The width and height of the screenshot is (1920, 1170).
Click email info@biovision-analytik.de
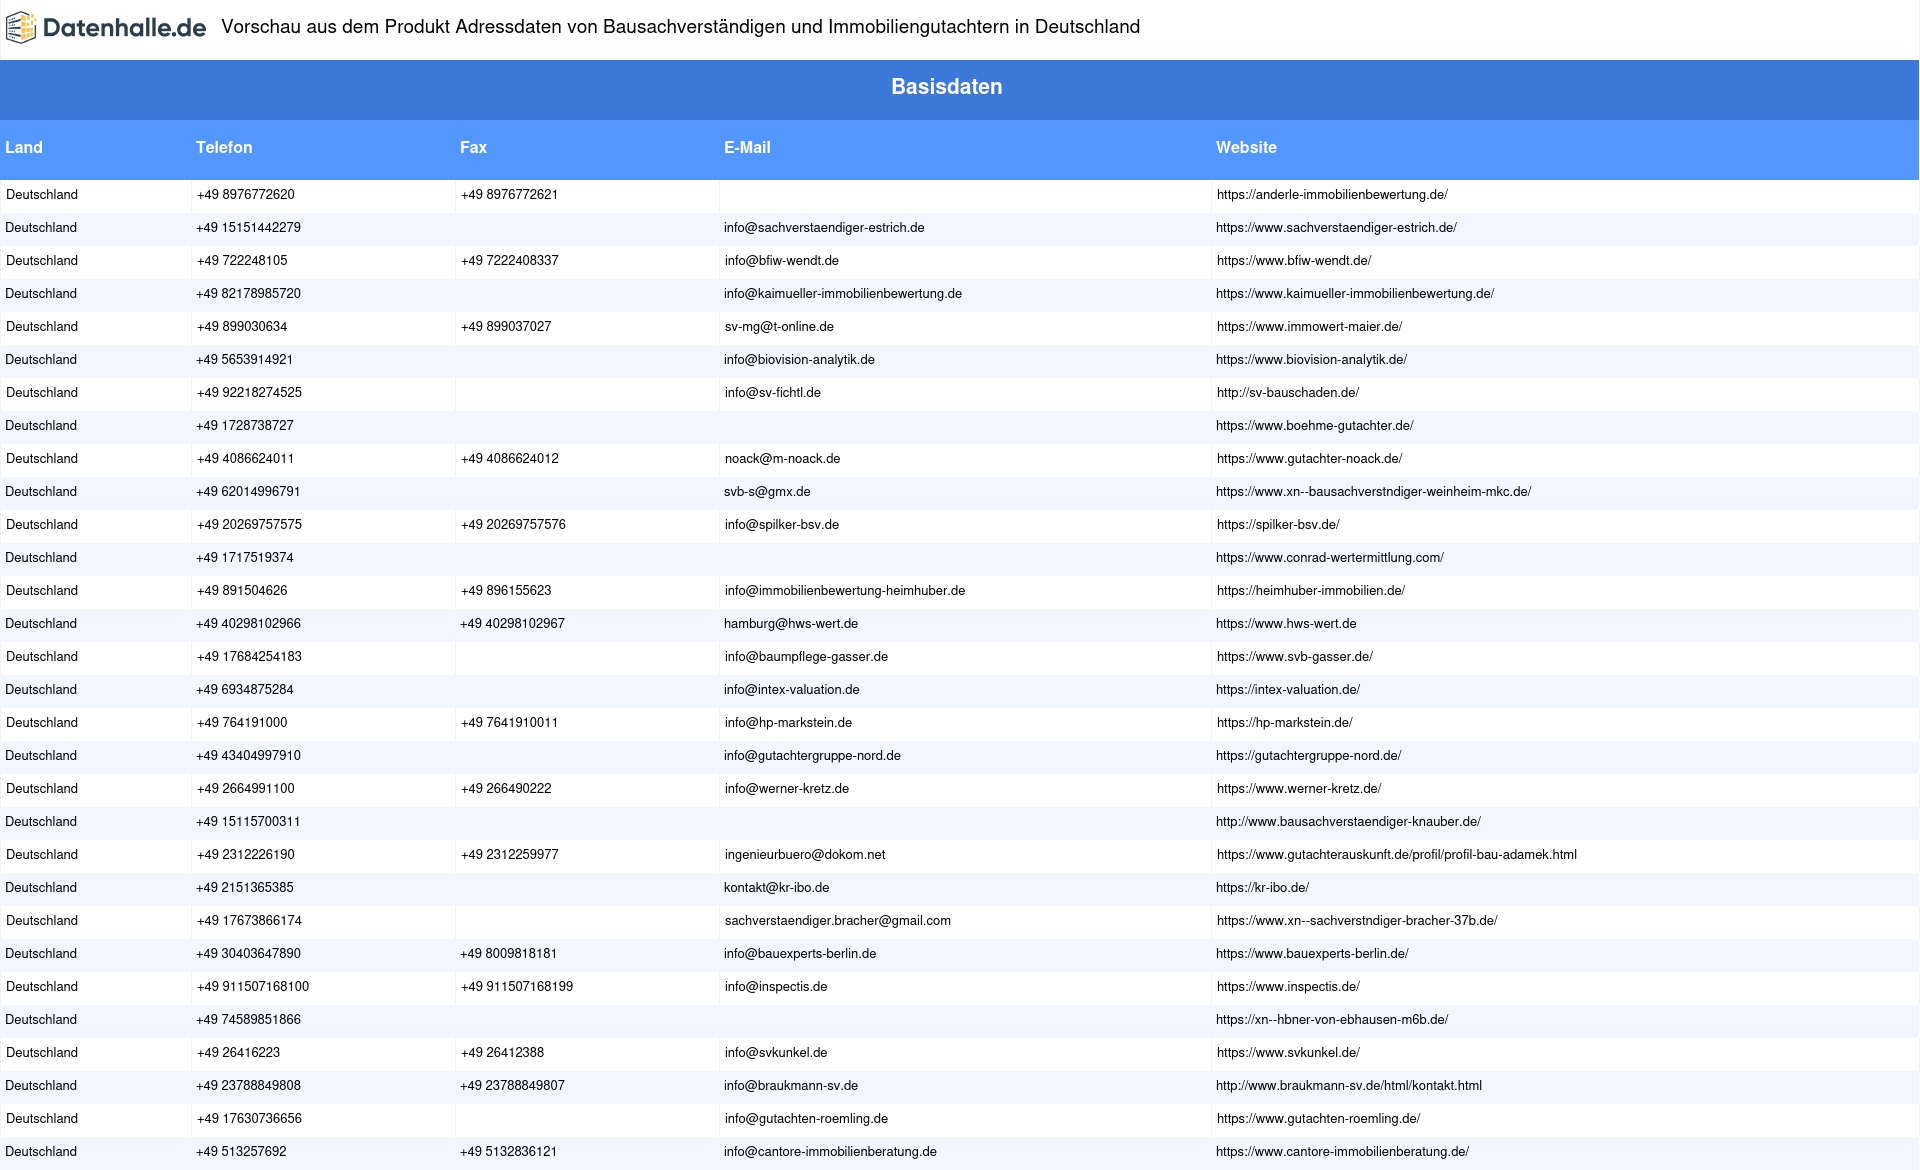[799, 360]
